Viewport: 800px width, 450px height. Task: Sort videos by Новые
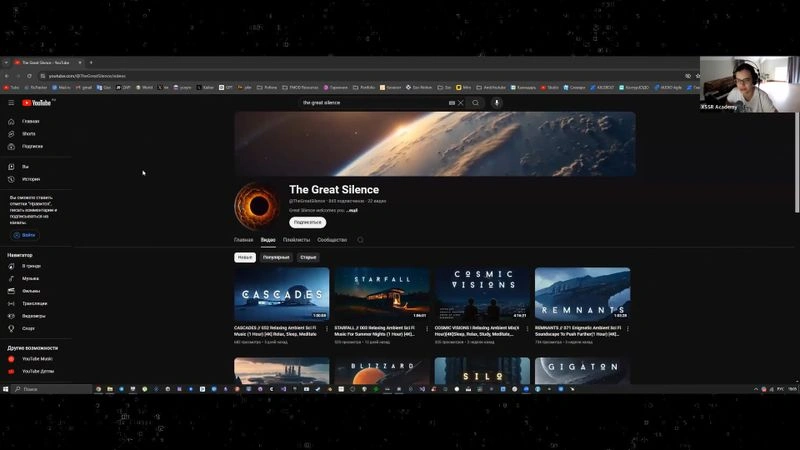245,258
